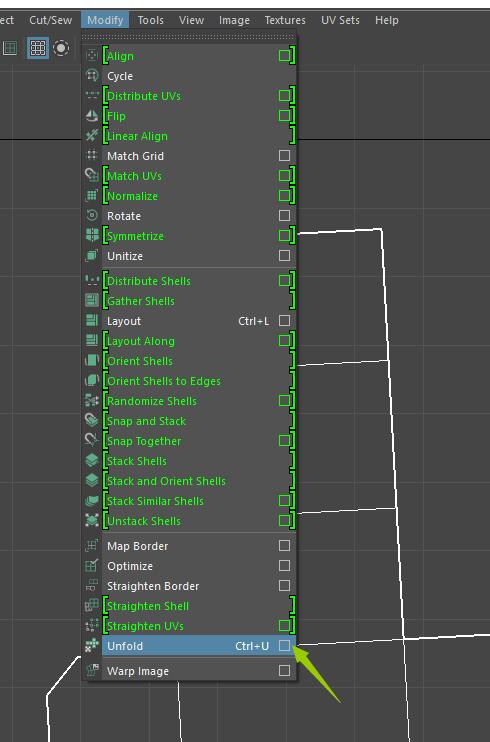Image resolution: width=490 pixels, height=742 pixels.
Task: Click the dotted tear-off bar atop menu
Action: pos(188,36)
